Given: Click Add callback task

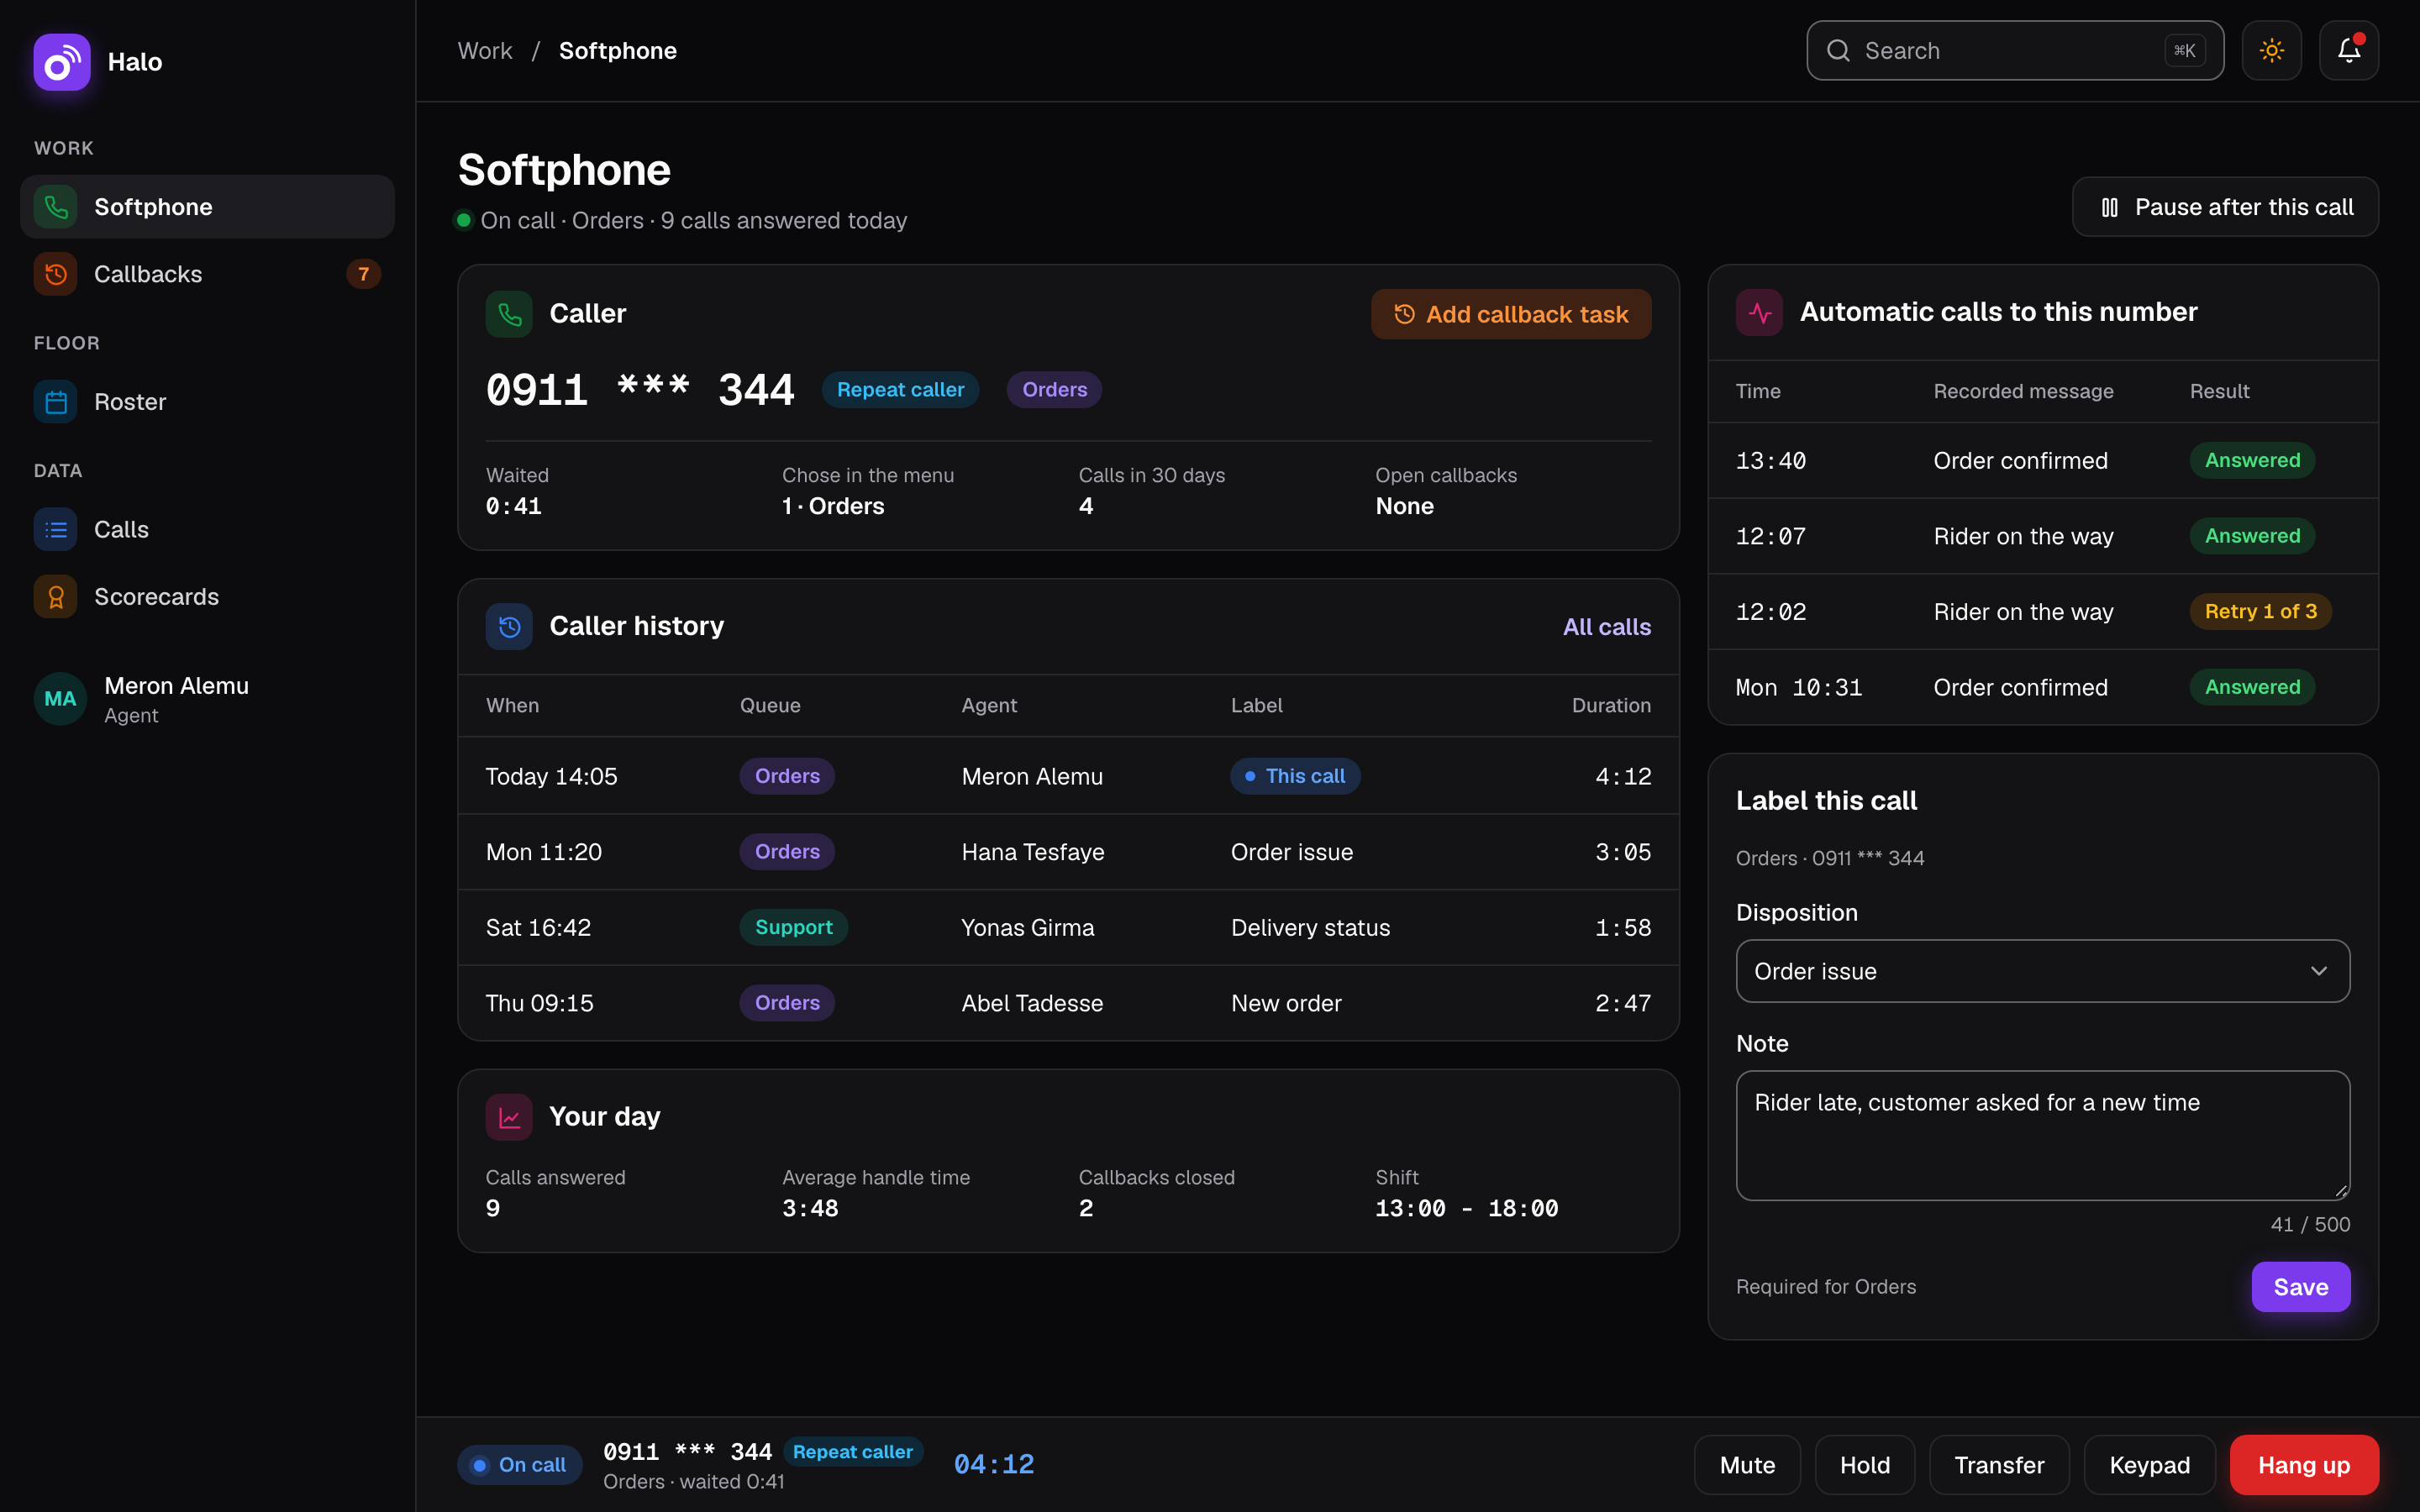Looking at the screenshot, I should click(1511, 314).
